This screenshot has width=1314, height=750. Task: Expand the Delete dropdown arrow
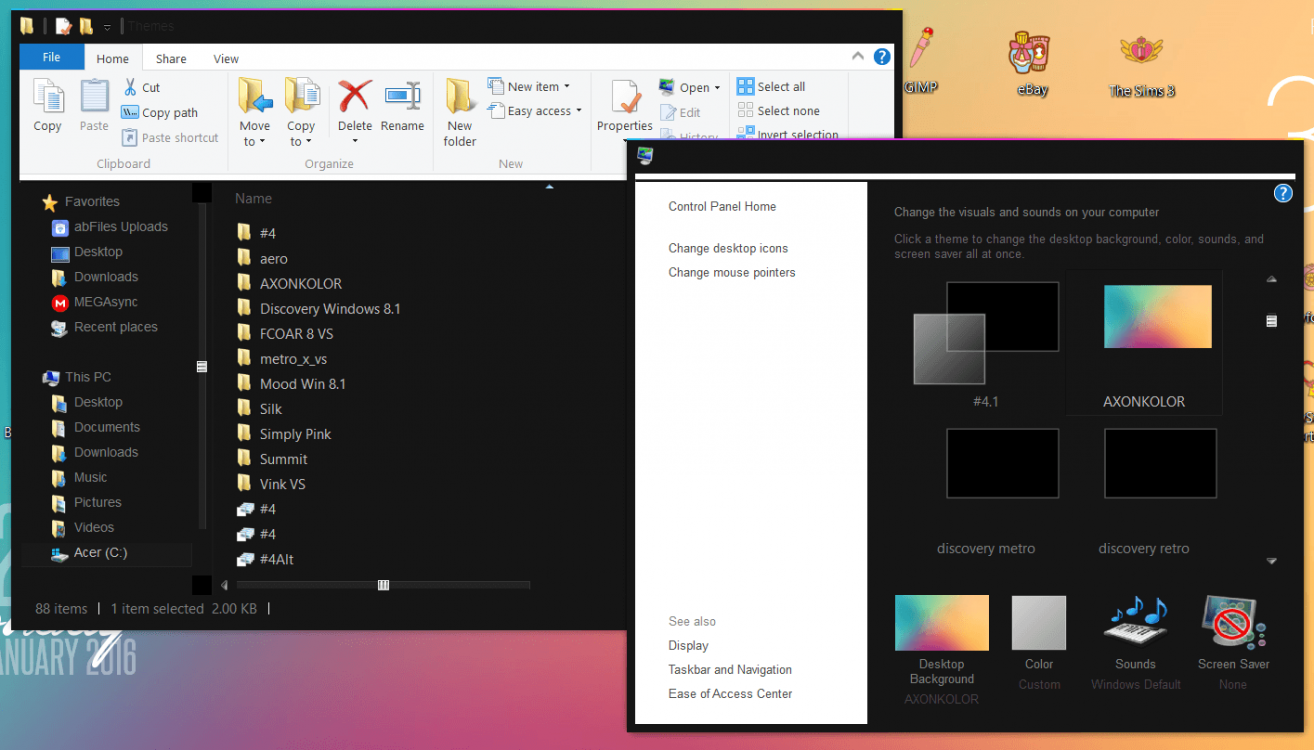(x=354, y=142)
